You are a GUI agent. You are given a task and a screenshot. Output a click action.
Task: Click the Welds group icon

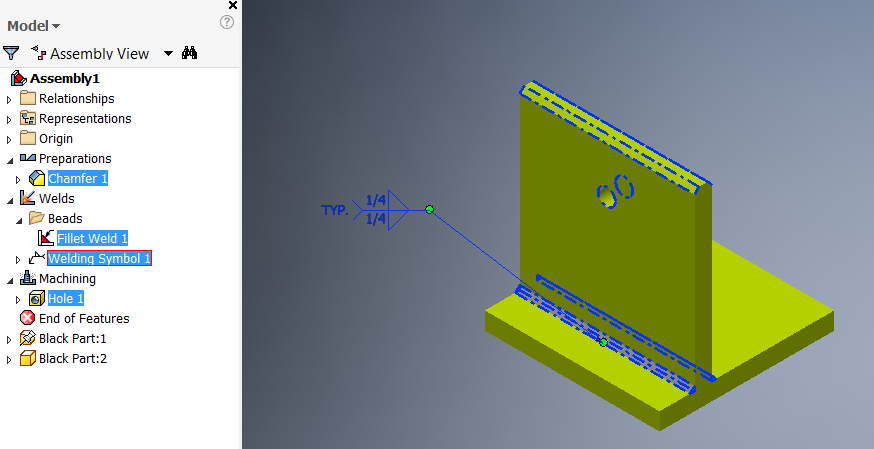tap(28, 198)
